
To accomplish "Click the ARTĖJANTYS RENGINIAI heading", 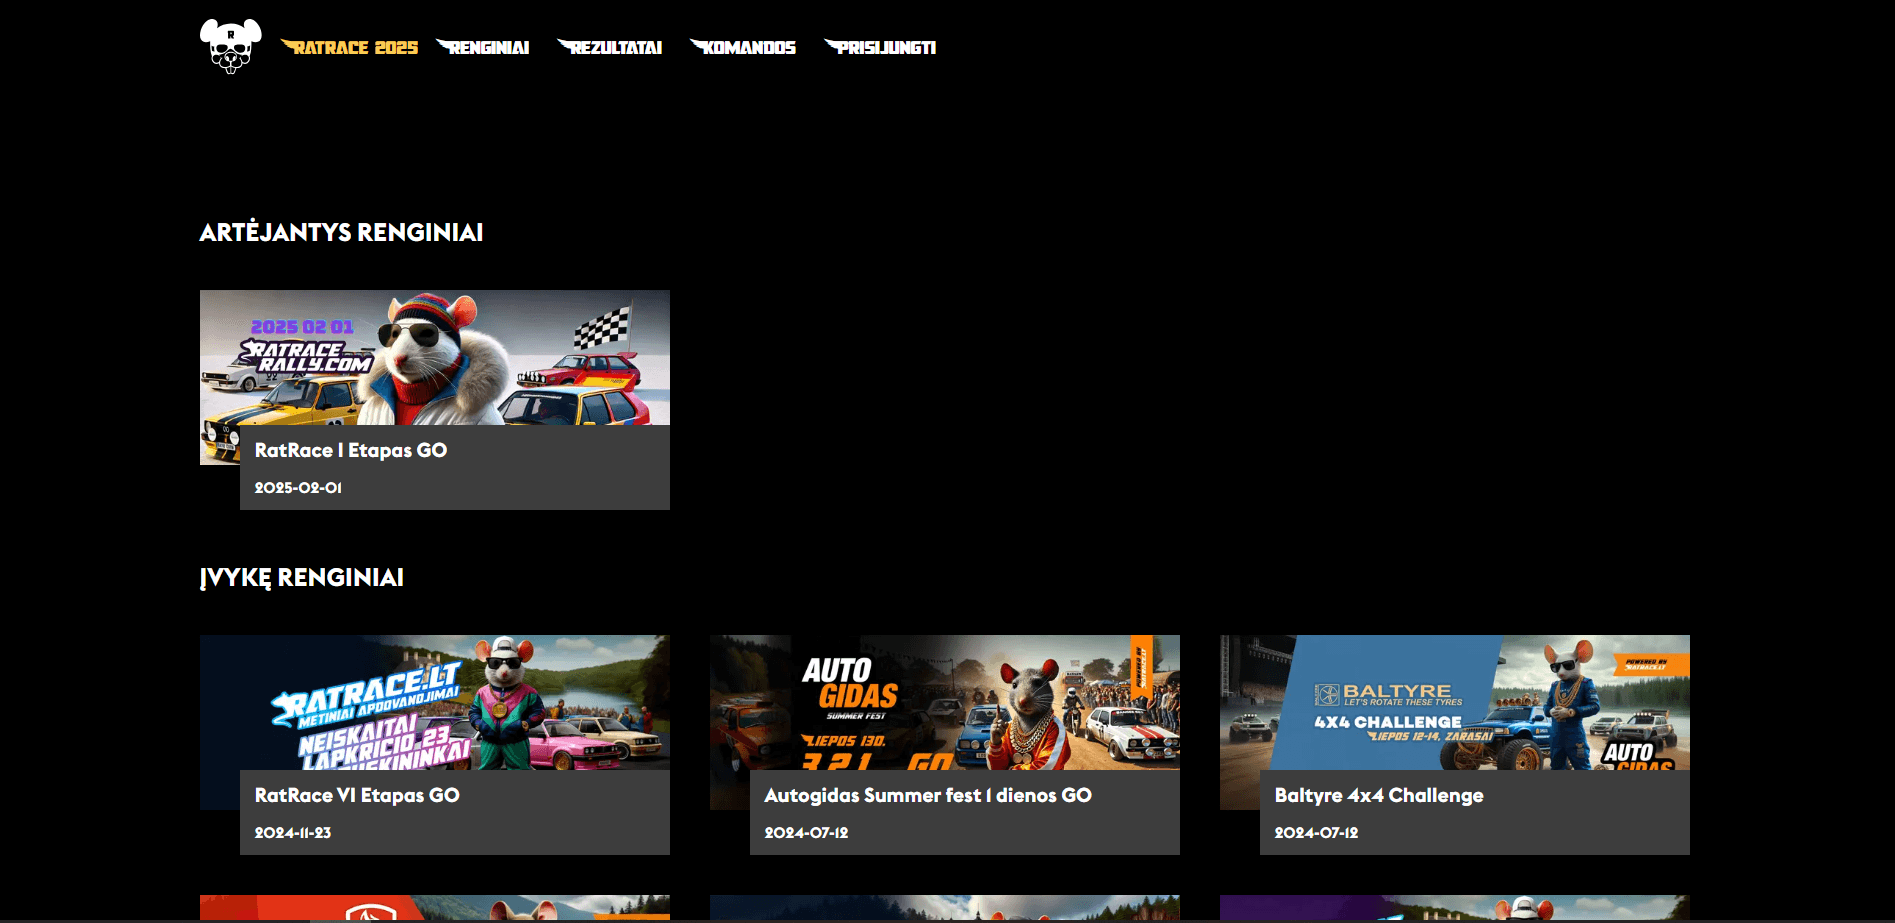I will 342,232.
